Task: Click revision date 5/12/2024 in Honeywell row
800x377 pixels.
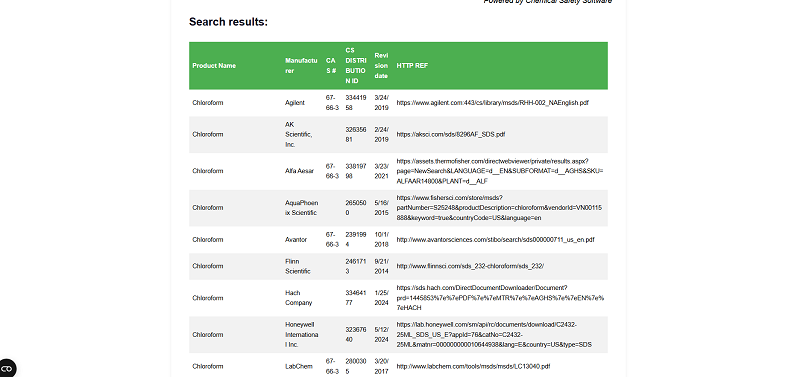Action: pyautogui.click(x=381, y=335)
